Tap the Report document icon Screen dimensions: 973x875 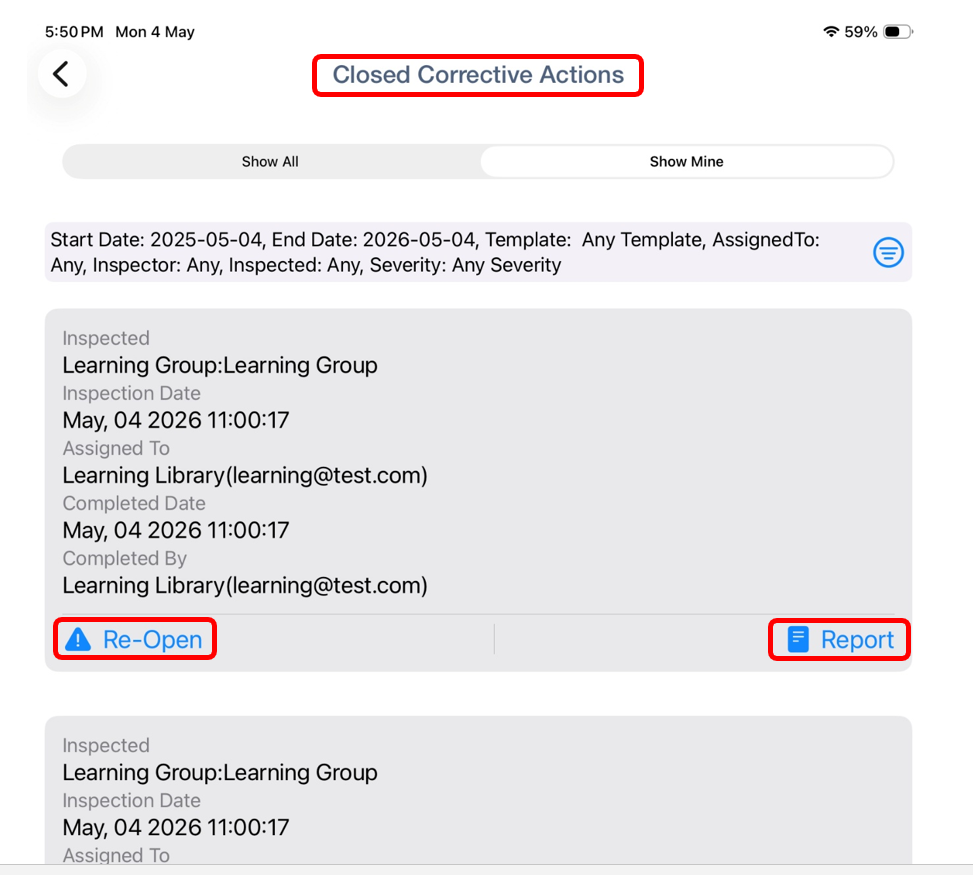798,640
